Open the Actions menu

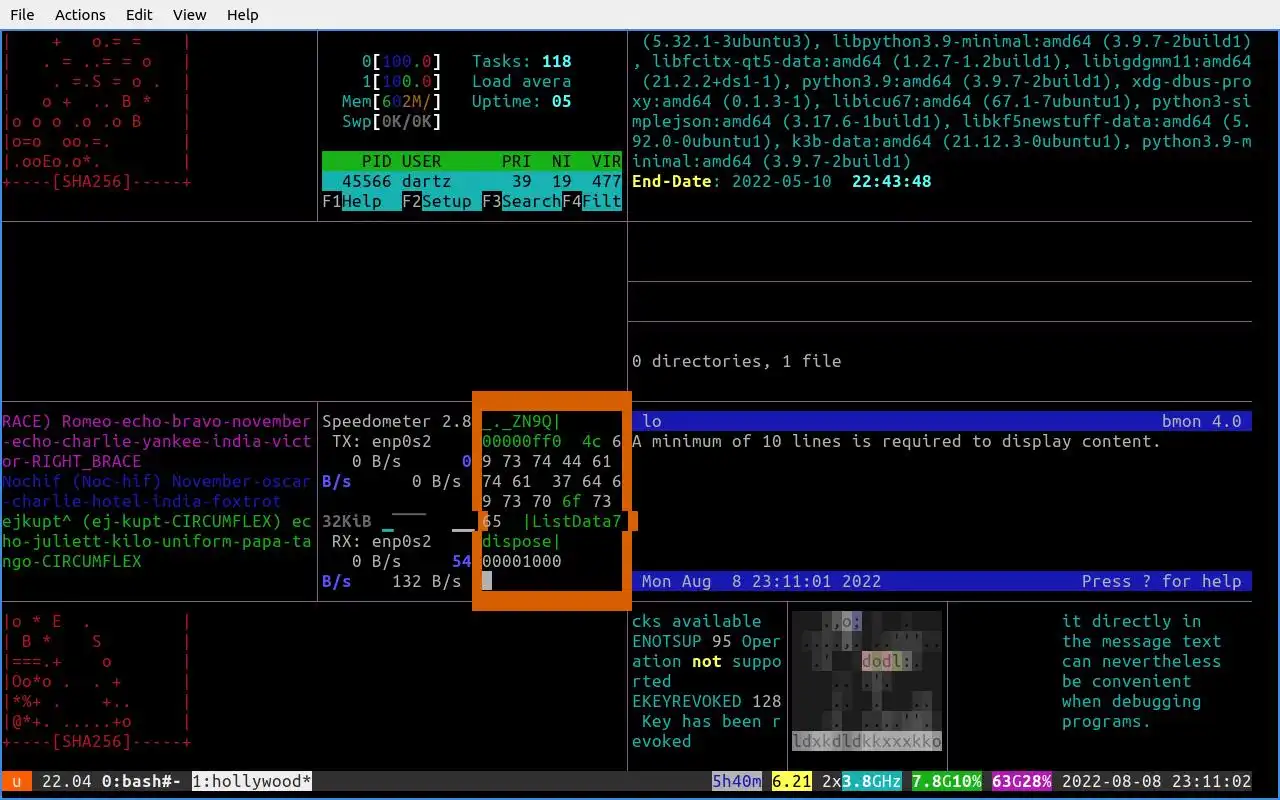point(80,14)
